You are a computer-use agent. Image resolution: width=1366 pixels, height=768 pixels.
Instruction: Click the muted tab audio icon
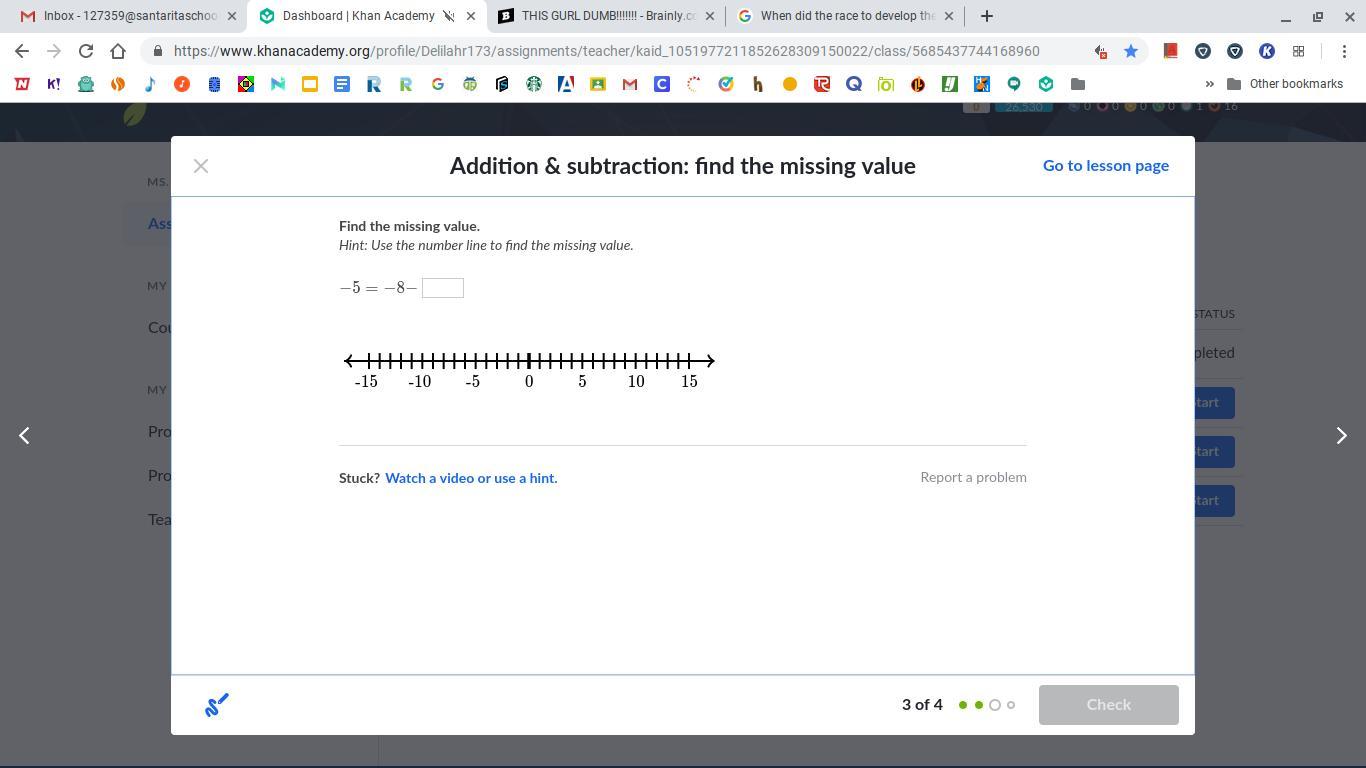(x=449, y=16)
